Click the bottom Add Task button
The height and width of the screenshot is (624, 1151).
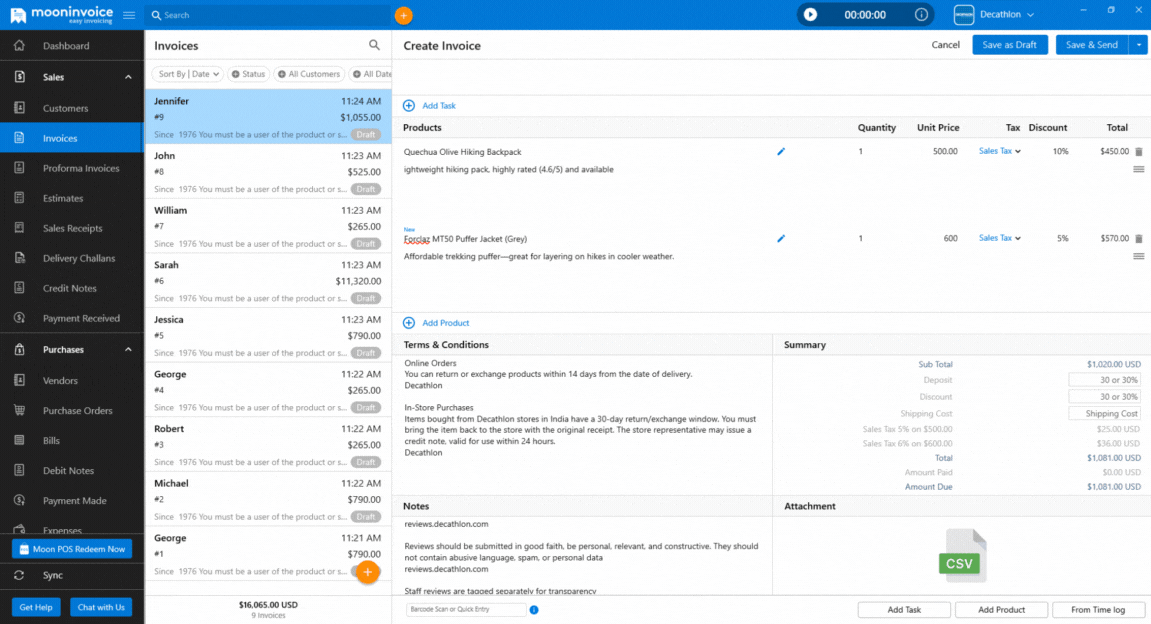pos(904,609)
